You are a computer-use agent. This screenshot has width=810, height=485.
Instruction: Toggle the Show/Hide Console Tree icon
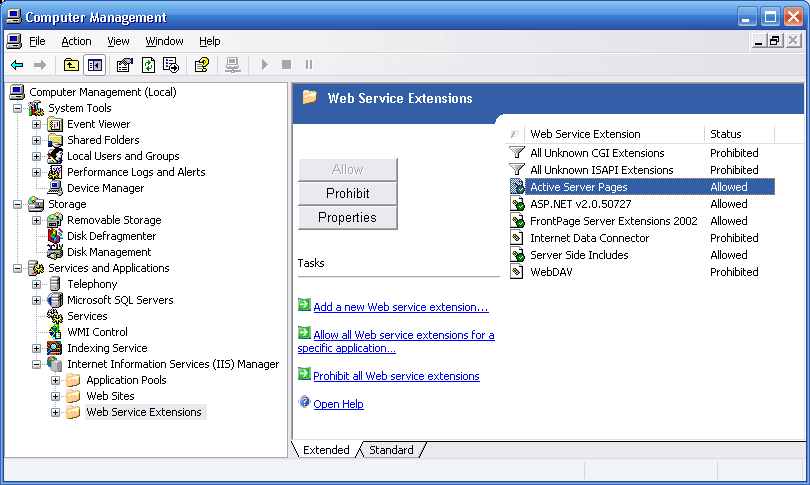(95, 65)
